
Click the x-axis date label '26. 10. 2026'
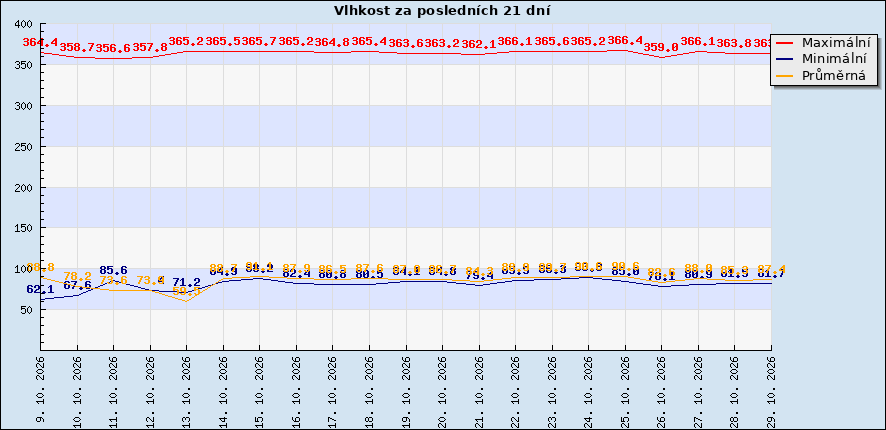(662, 391)
